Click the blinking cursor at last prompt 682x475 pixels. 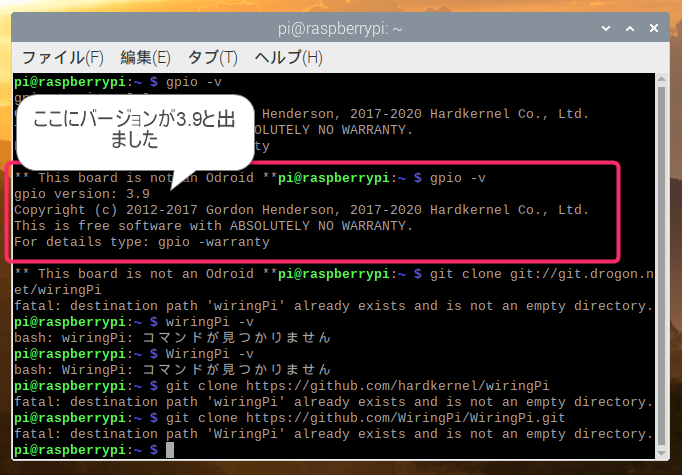[169, 450]
